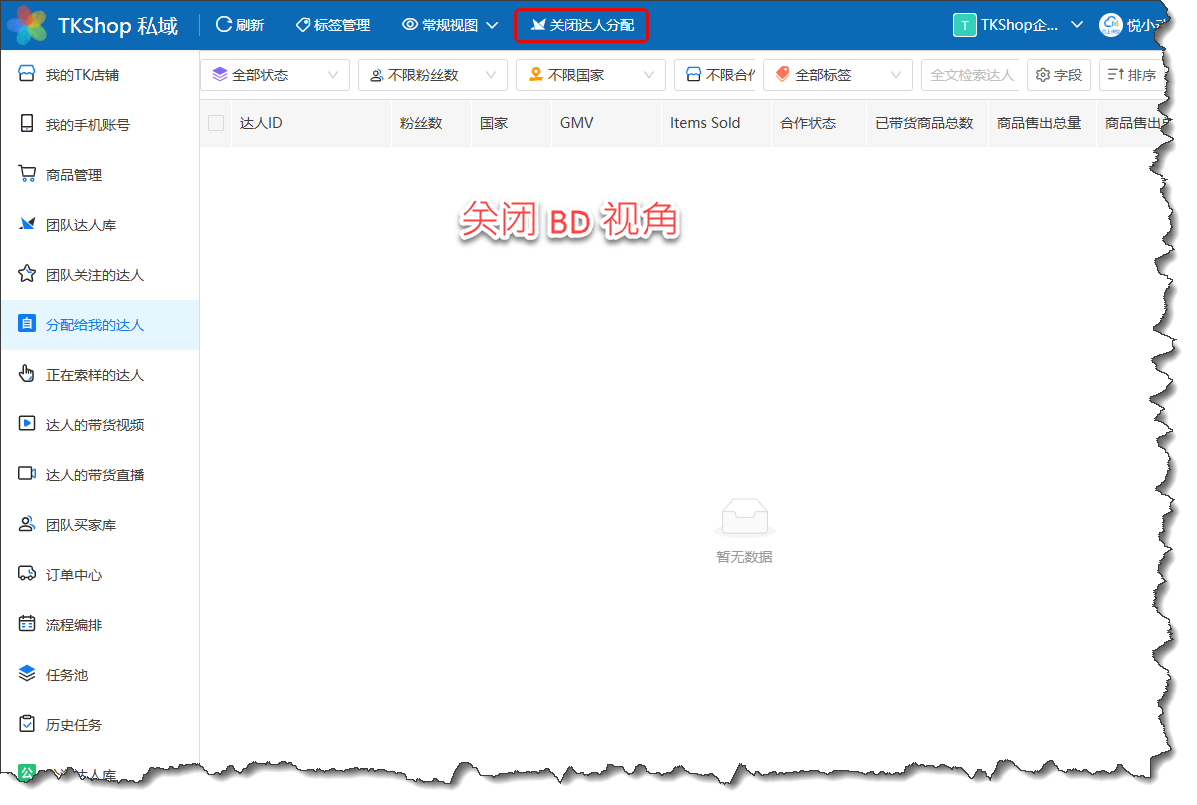Open the 不限合作 cooperation filter dropdown
Screen dimensions: 1197x805
(x=715, y=75)
